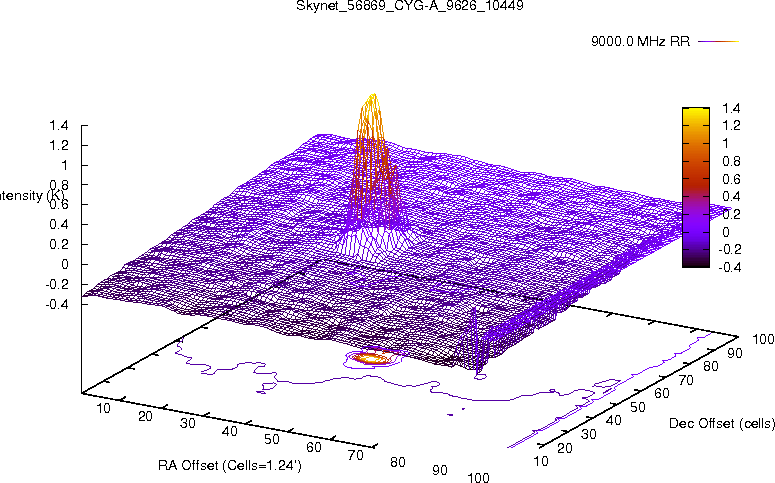Click RA Offset axis tick 90
775x483 pixels.
[x=440, y=470]
